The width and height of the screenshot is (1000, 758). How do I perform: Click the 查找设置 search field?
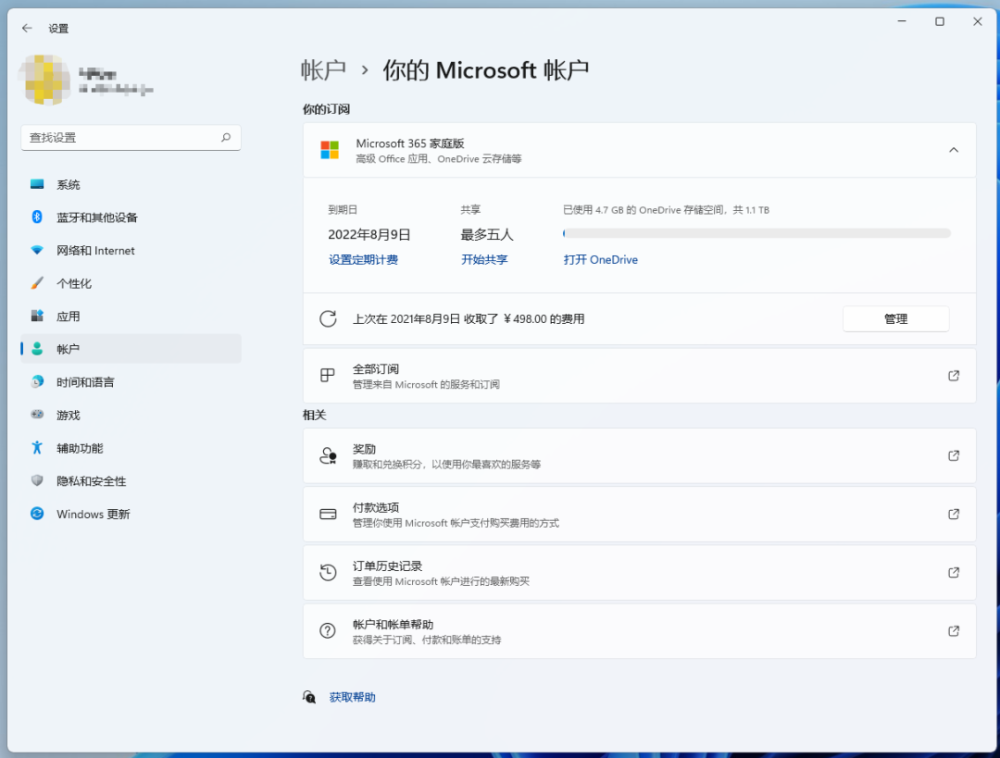pos(120,138)
